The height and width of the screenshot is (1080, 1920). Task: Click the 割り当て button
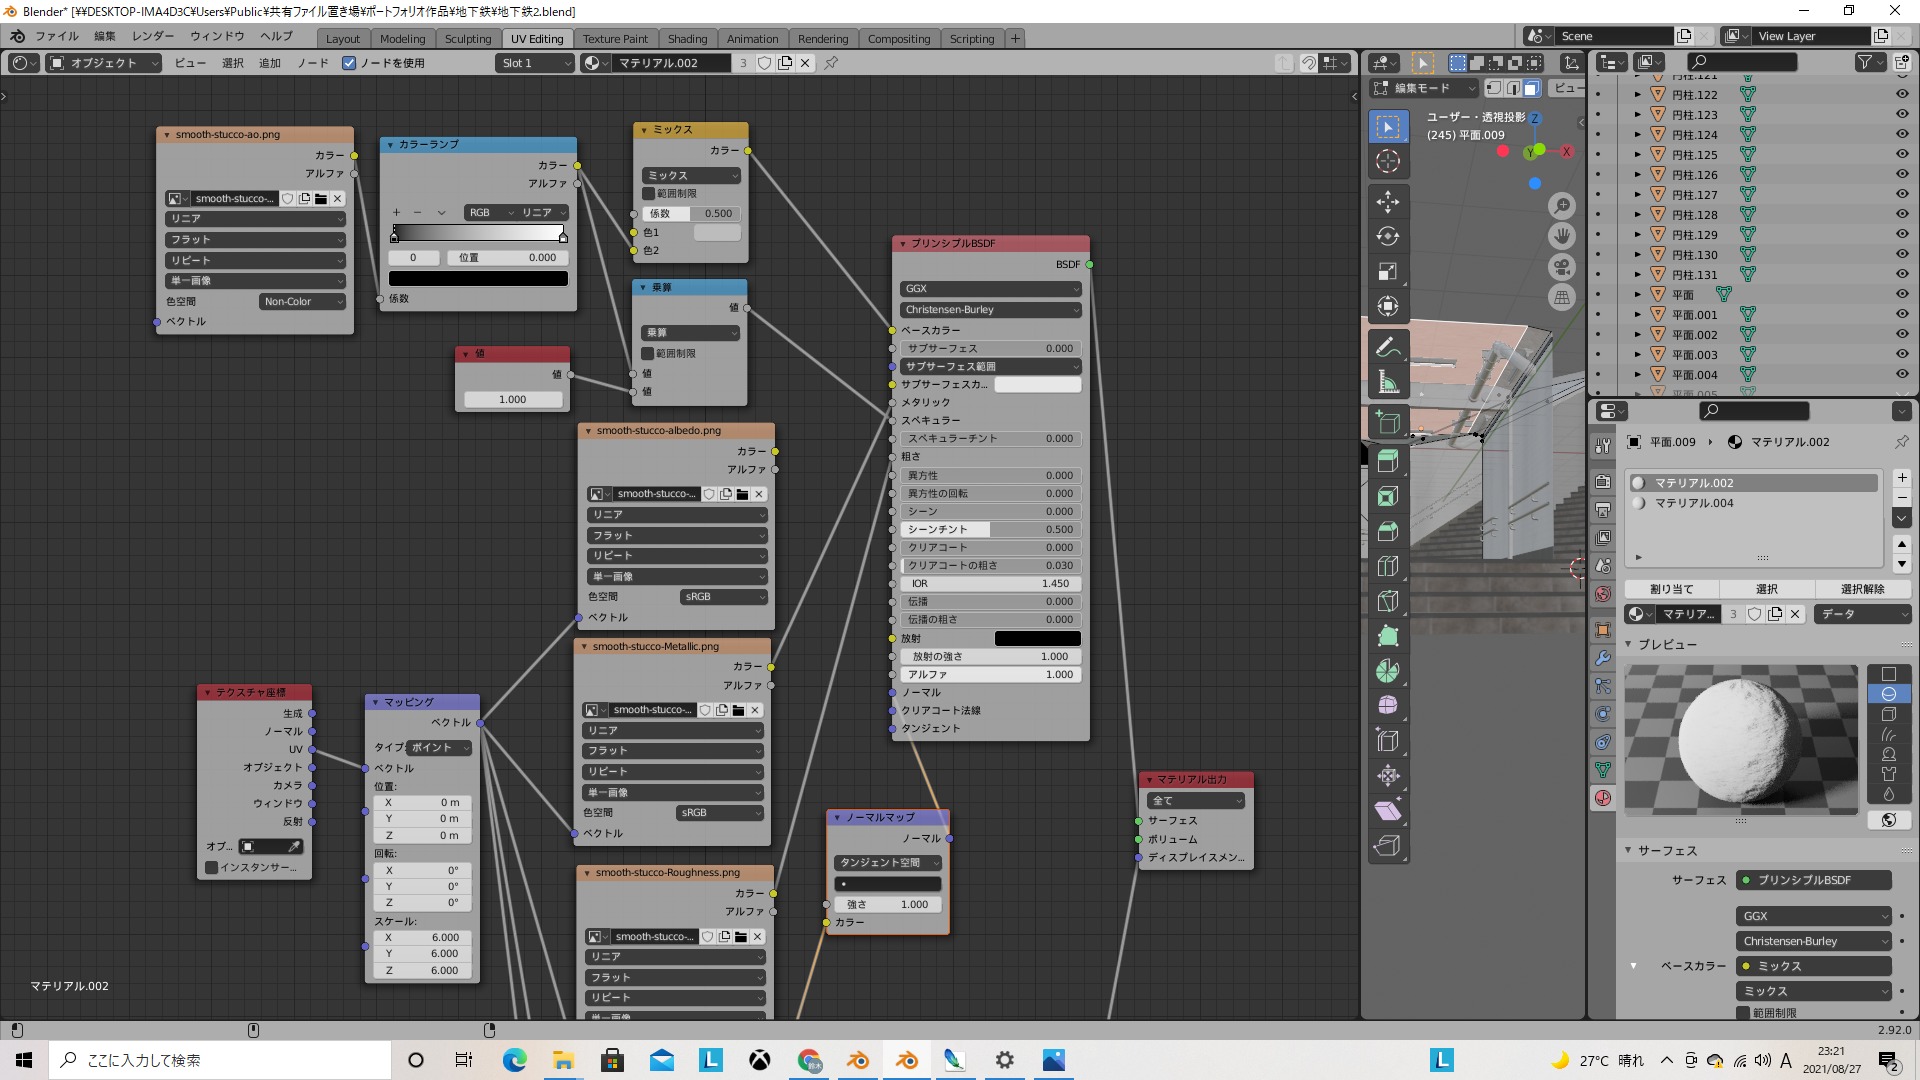1671,589
